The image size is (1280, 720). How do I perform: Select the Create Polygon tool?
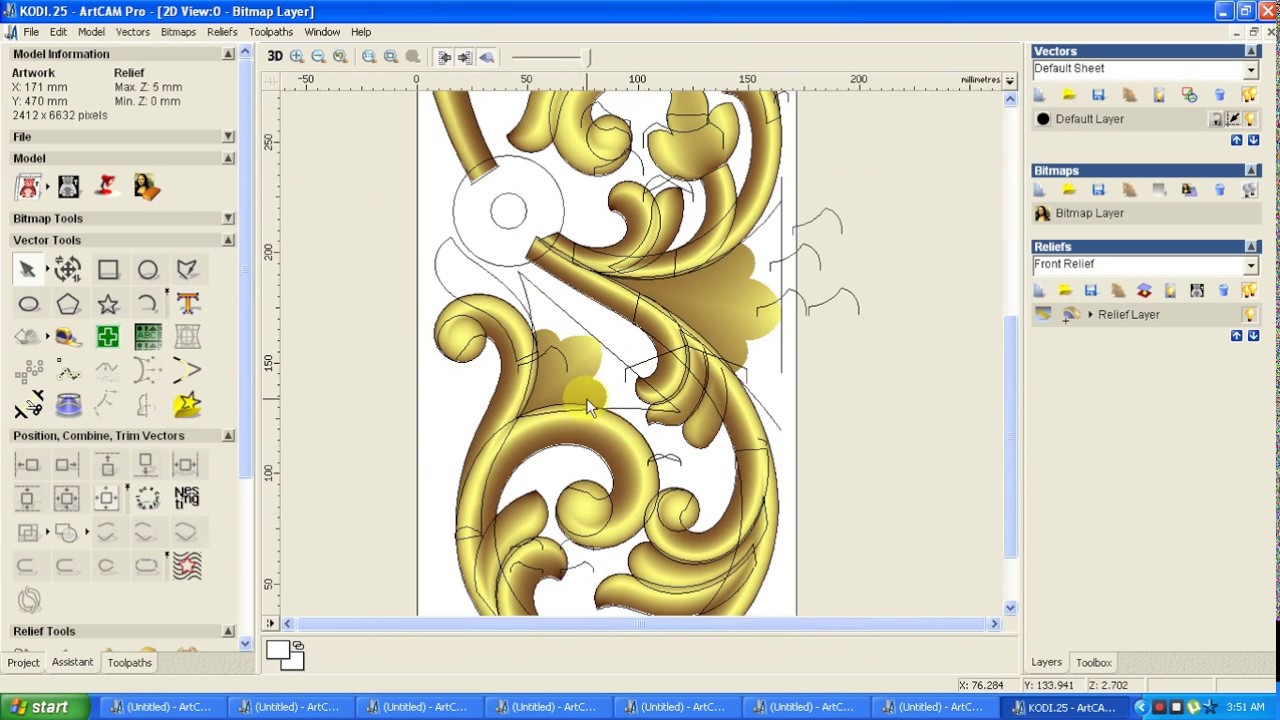pyautogui.click(x=68, y=304)
